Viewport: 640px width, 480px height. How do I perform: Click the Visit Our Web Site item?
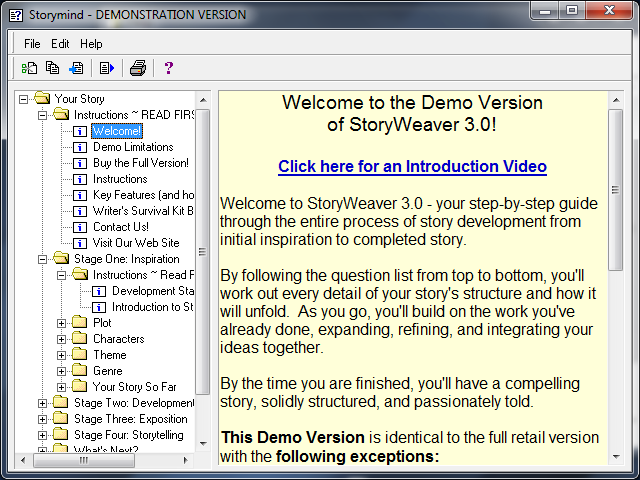pos(136,243)
